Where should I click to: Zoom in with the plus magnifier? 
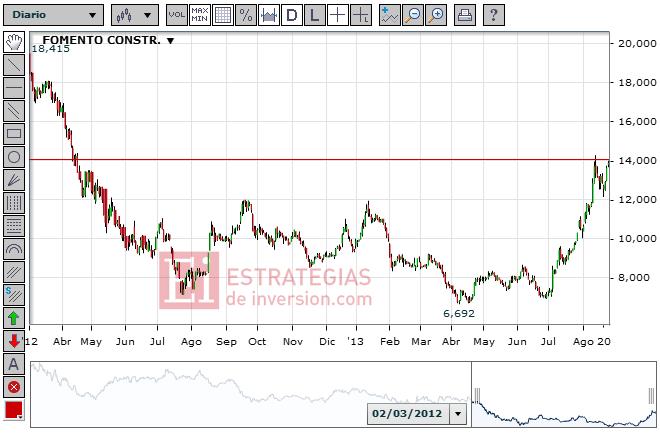436,15
